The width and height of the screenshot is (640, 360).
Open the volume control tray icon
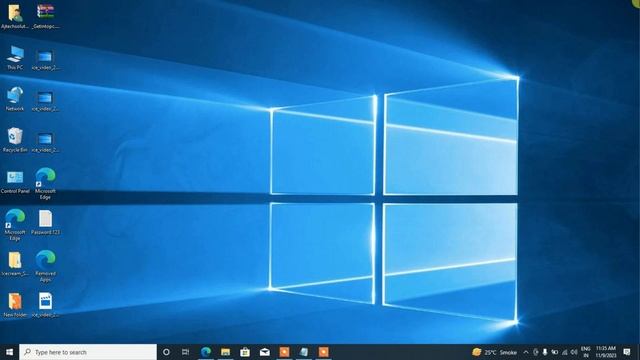coord(574,352)
